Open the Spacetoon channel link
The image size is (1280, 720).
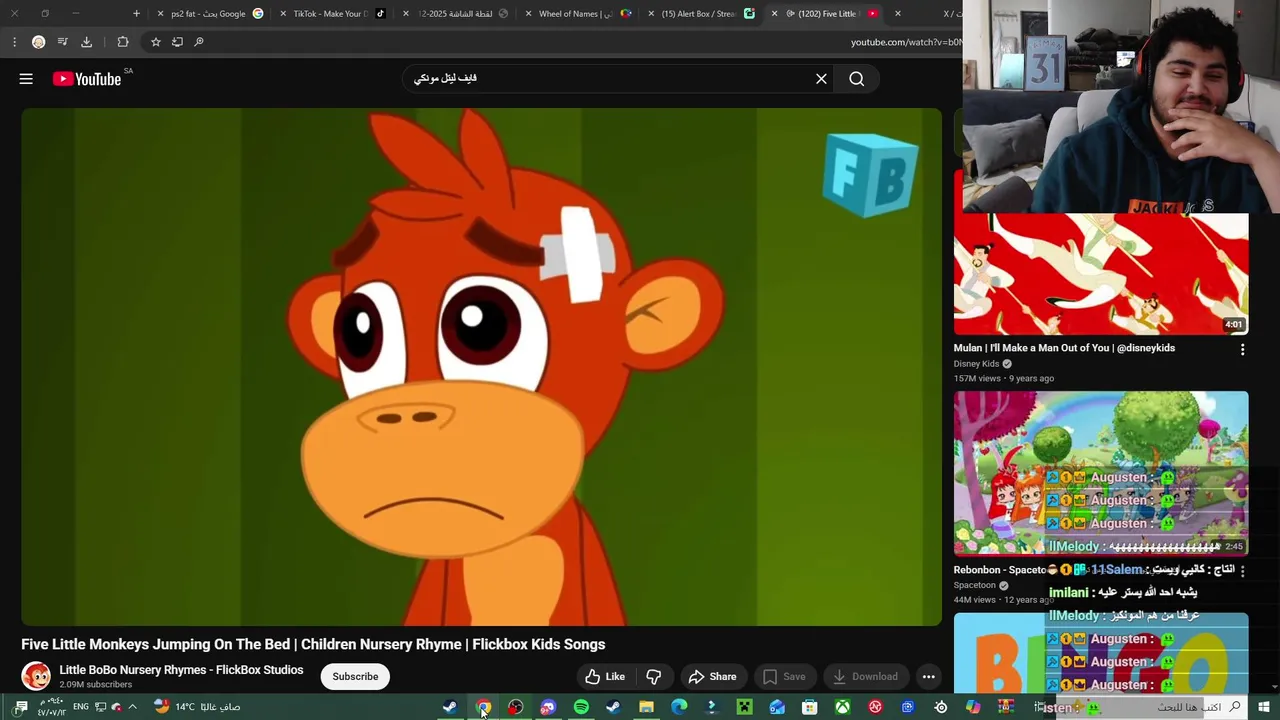pos(975,585)
